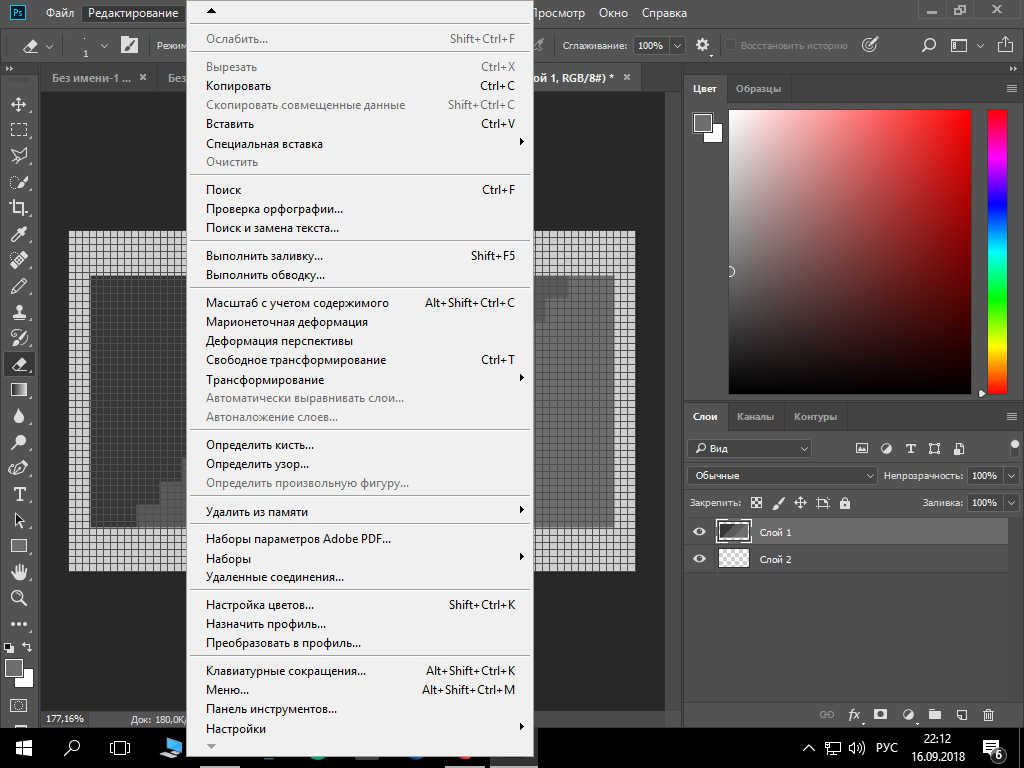Select the Horizontal Type tool
Image resolution: width=1024 pixels, height=768 pixels.
coord(18,494)
